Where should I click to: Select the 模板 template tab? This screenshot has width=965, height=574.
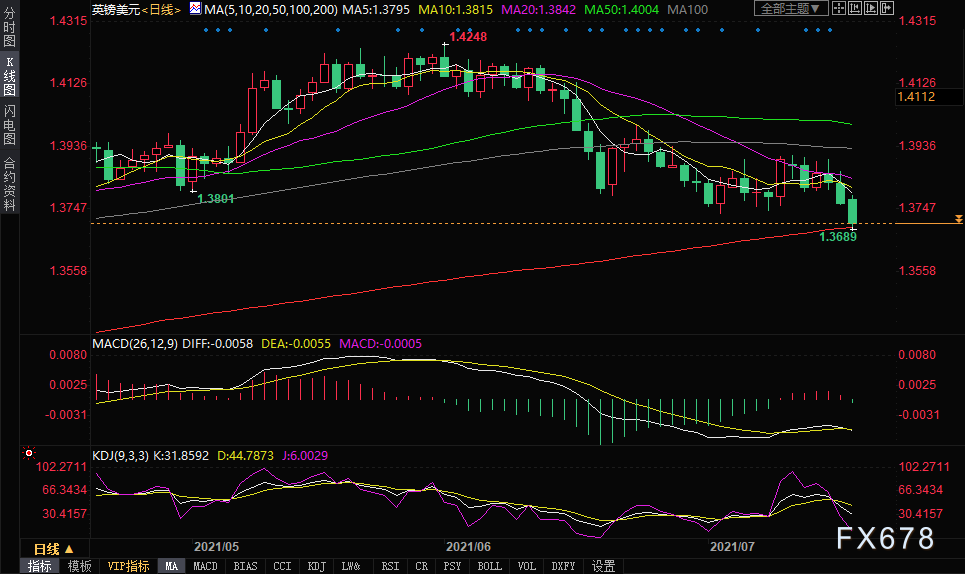click(x=79, y=566)
